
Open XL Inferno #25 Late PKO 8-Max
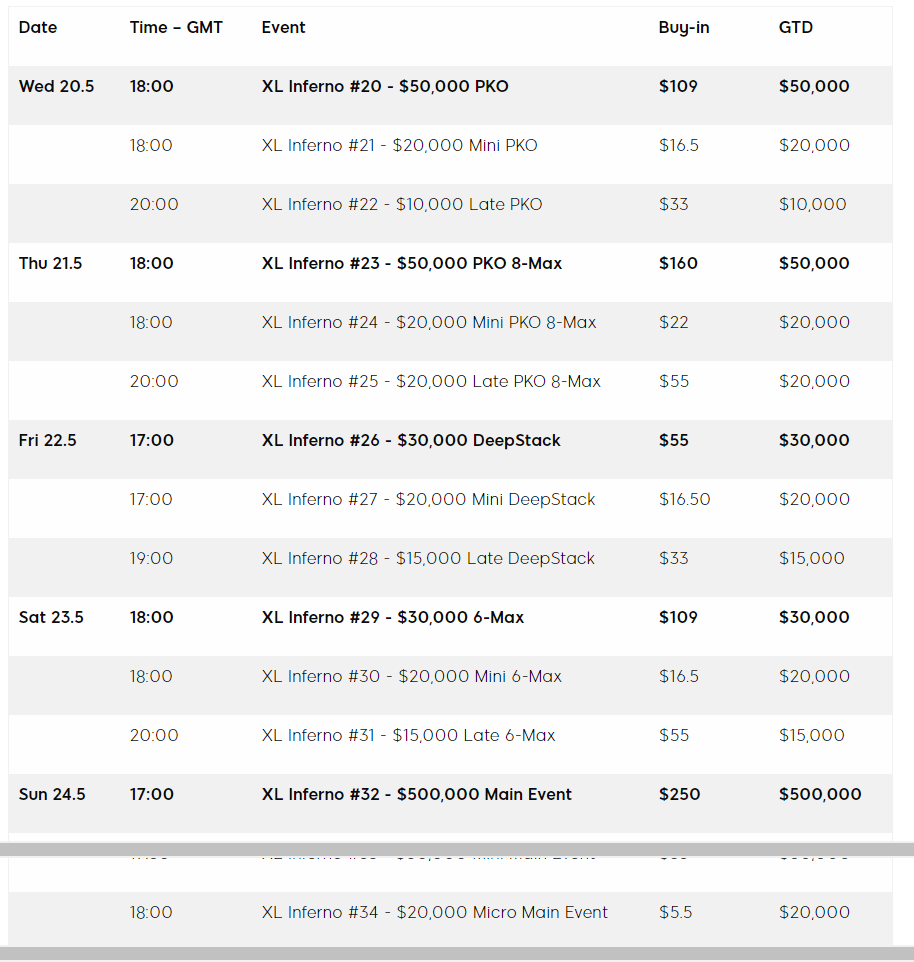coord(431,382)
